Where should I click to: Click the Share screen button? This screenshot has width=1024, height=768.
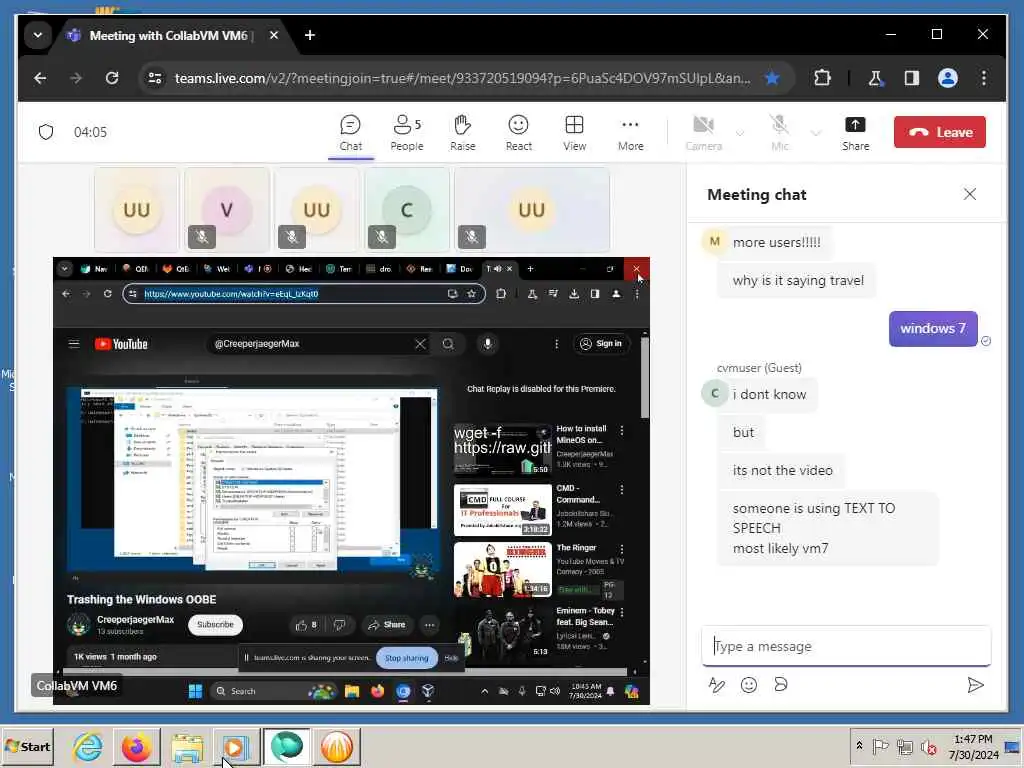click(856, 133)
